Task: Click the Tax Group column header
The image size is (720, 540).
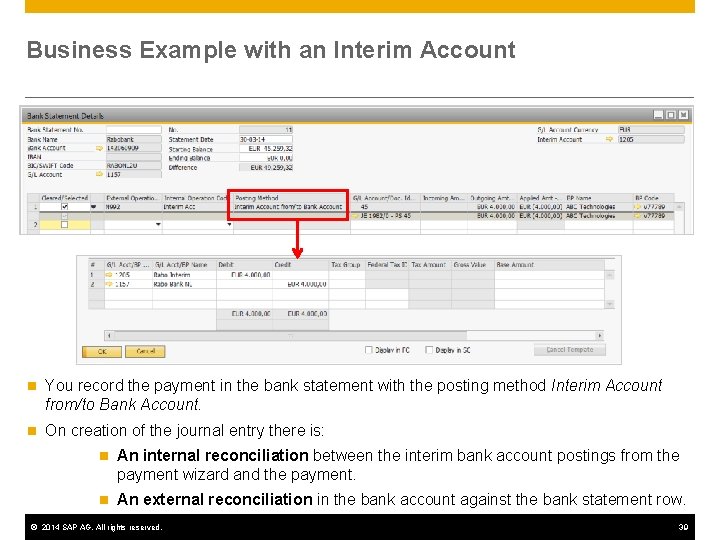Action: (x=347, y=265)
